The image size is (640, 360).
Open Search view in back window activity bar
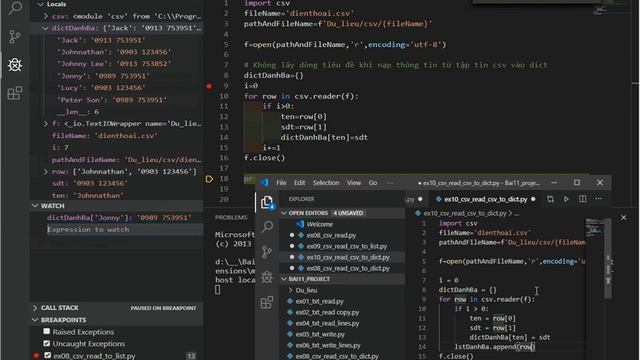point(15,7)
